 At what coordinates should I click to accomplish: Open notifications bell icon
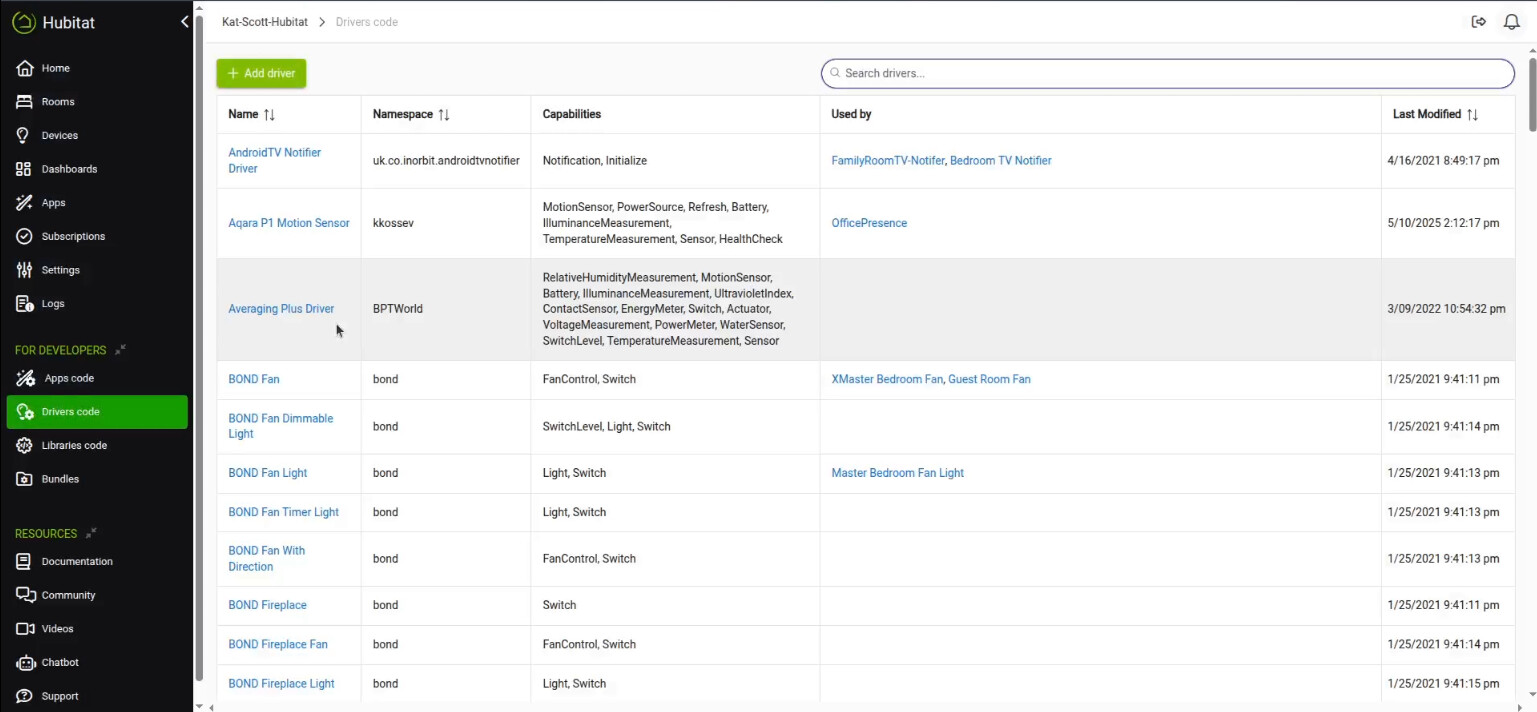pyautogui.click(x=1512, y=22)
